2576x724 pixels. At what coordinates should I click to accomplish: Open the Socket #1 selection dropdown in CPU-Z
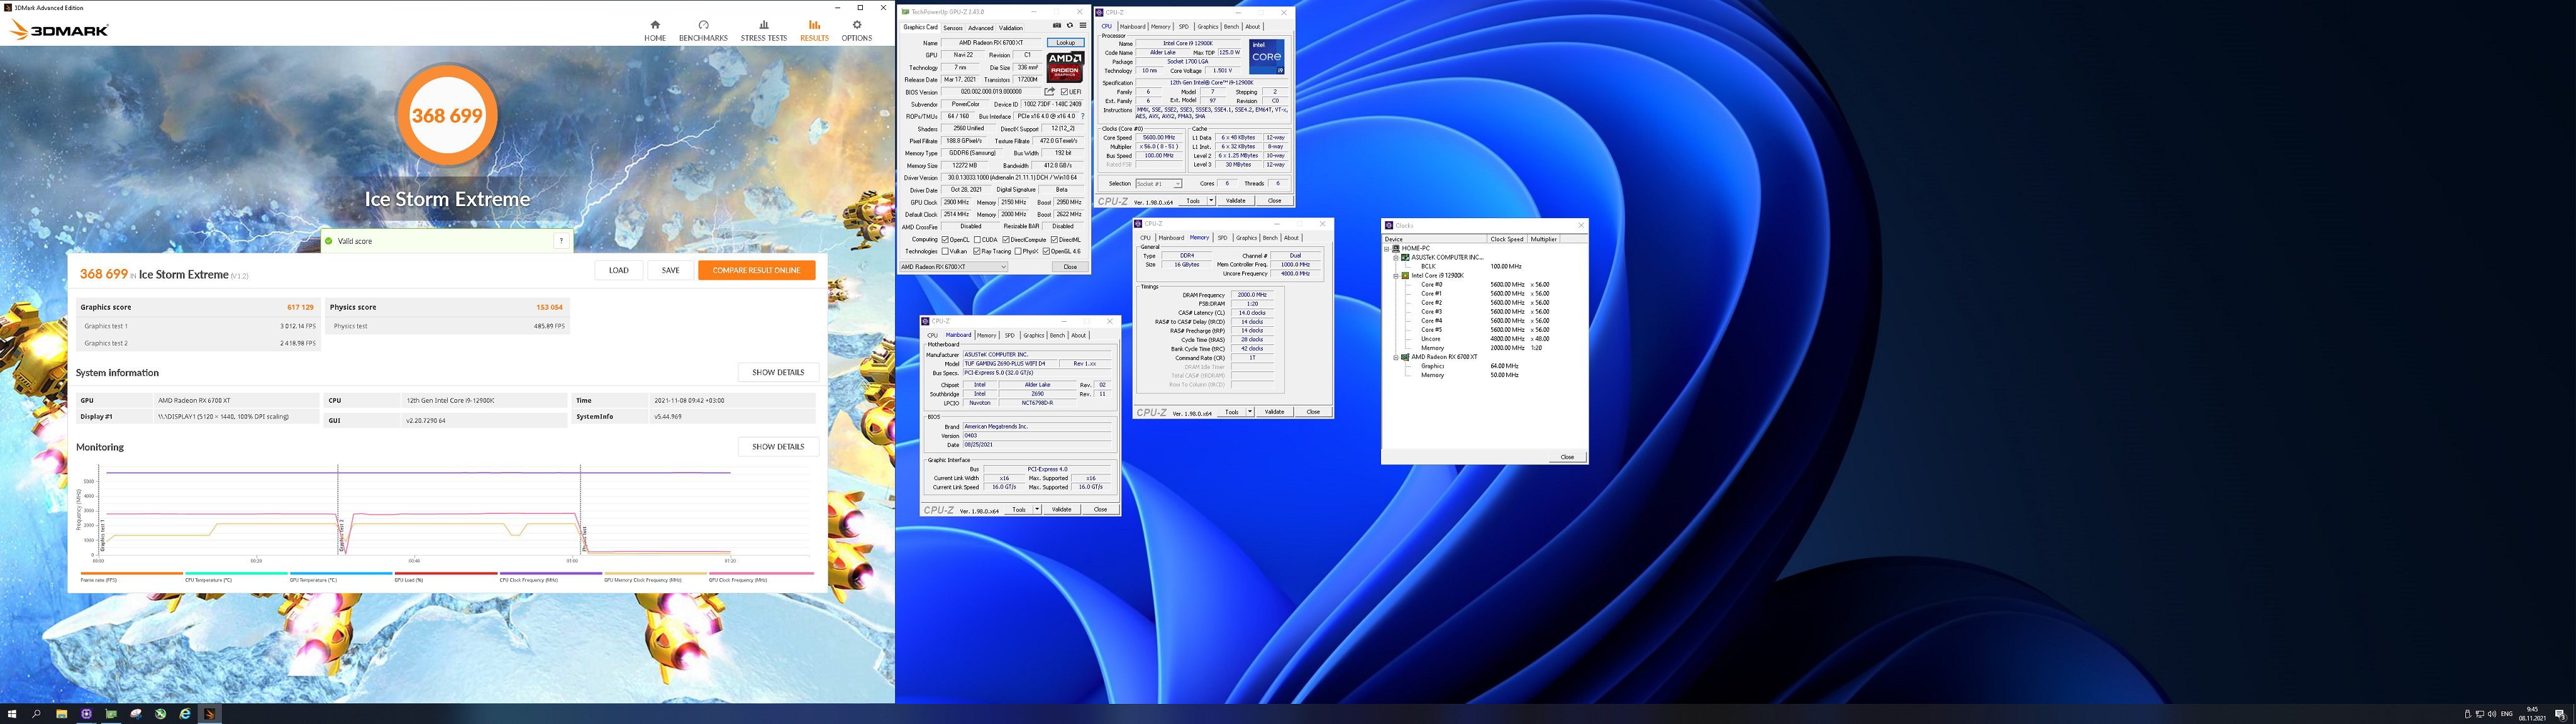coord(1158,184)
